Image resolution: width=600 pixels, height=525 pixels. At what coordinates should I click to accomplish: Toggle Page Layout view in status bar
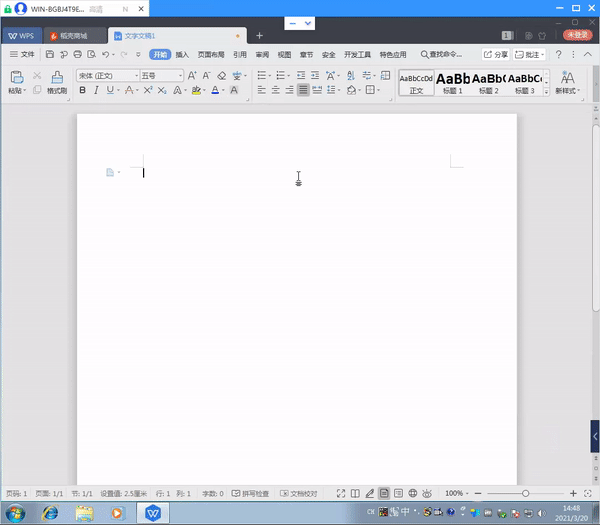384,493
